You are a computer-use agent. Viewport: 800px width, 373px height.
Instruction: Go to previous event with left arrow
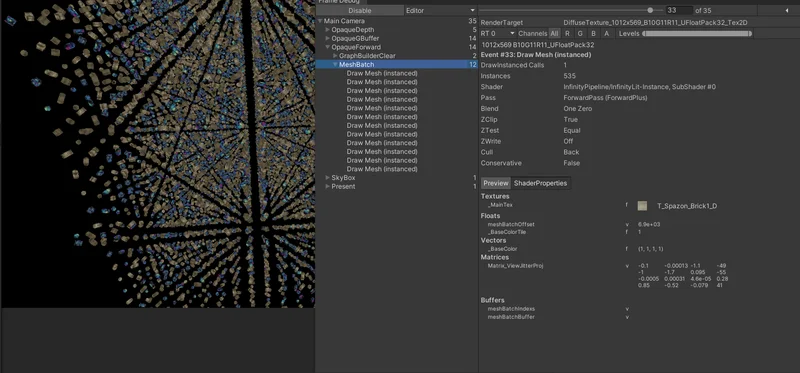786,11
